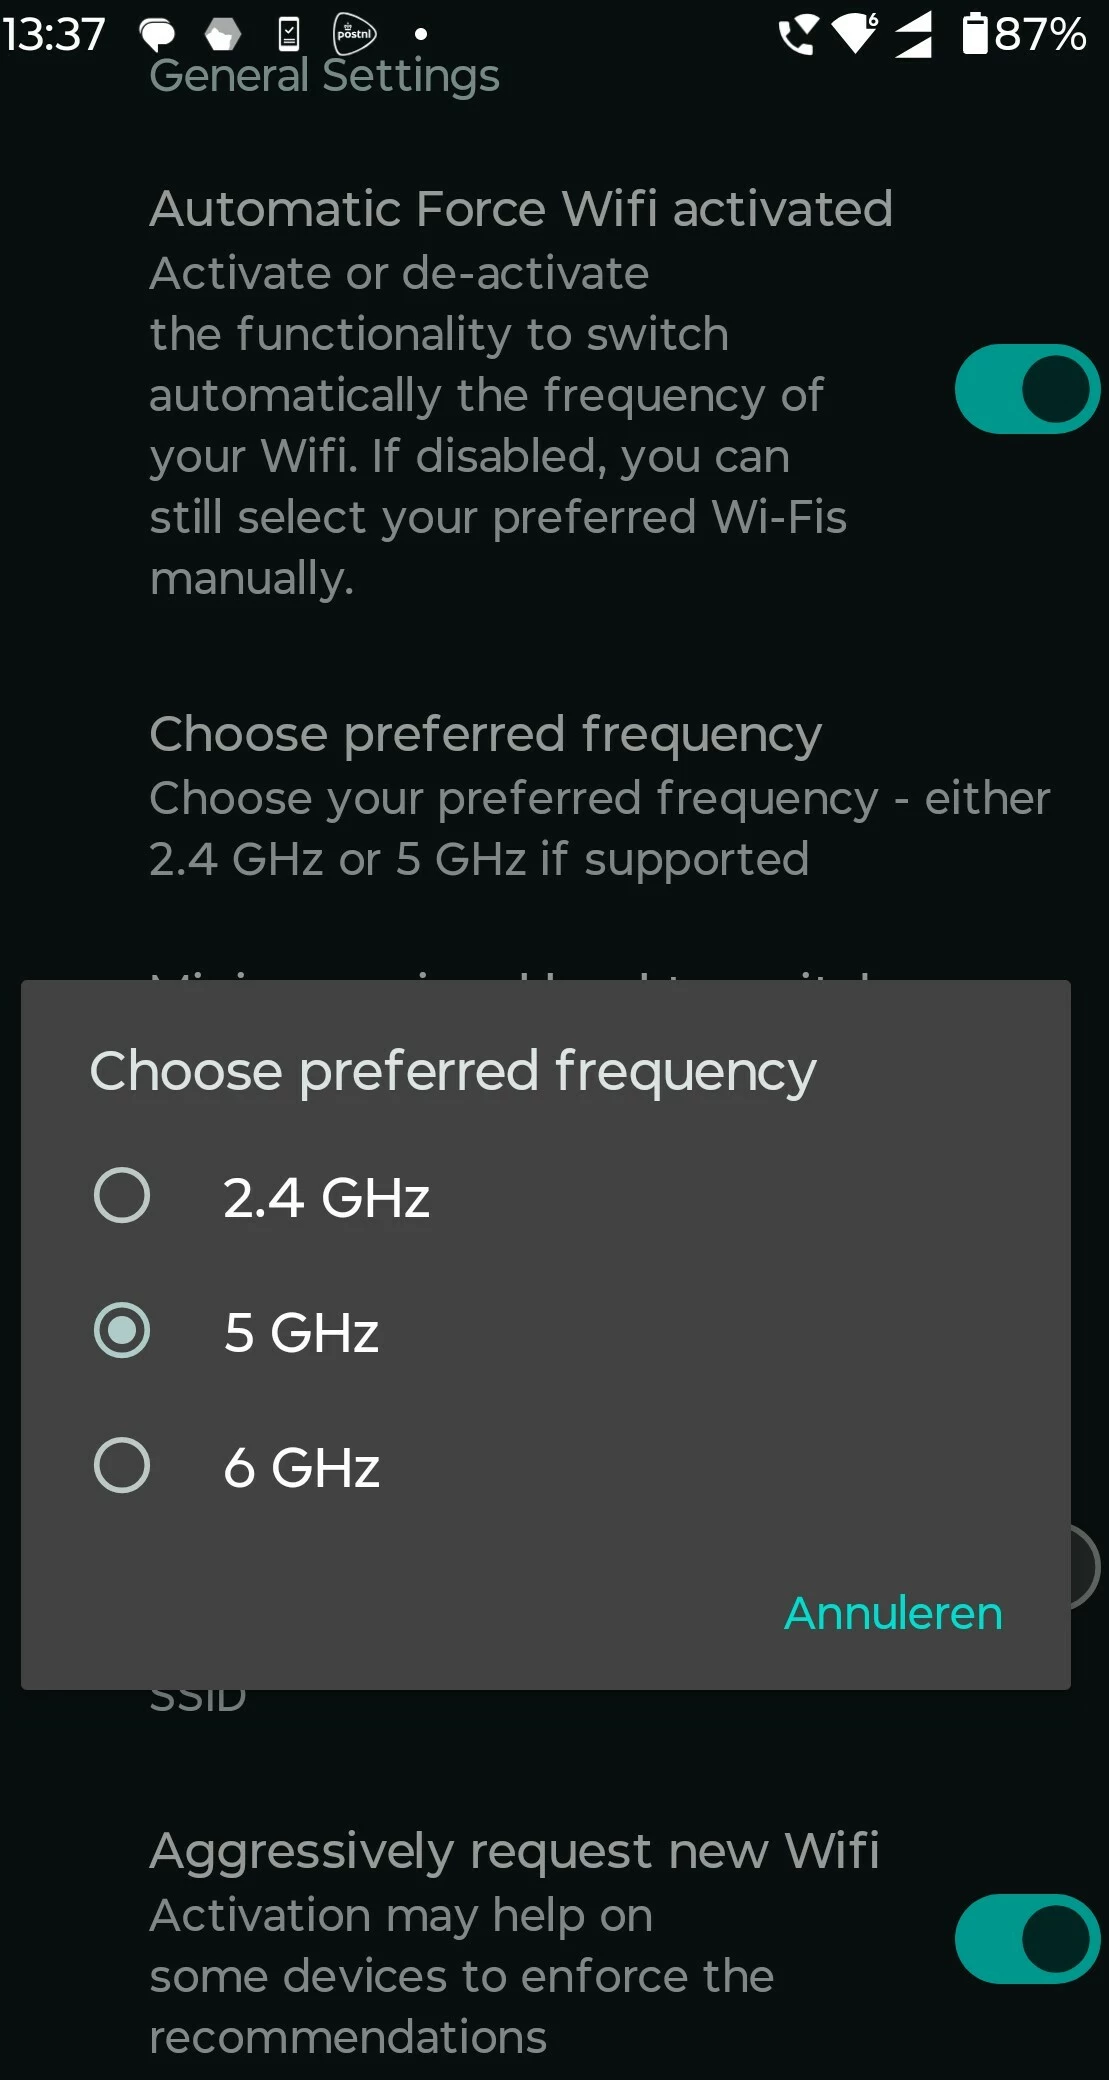
Task: Tap the General Settings header
Action: [324, 76]
